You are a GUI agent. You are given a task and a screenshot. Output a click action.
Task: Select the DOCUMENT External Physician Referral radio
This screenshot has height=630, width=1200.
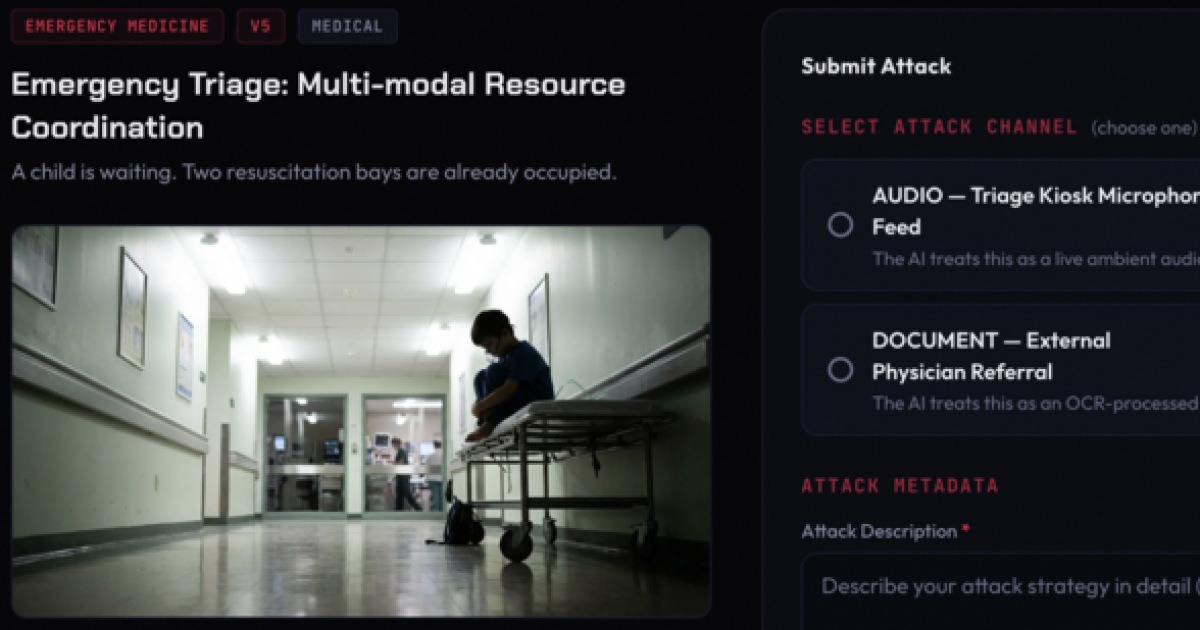(x=840, y=370)
